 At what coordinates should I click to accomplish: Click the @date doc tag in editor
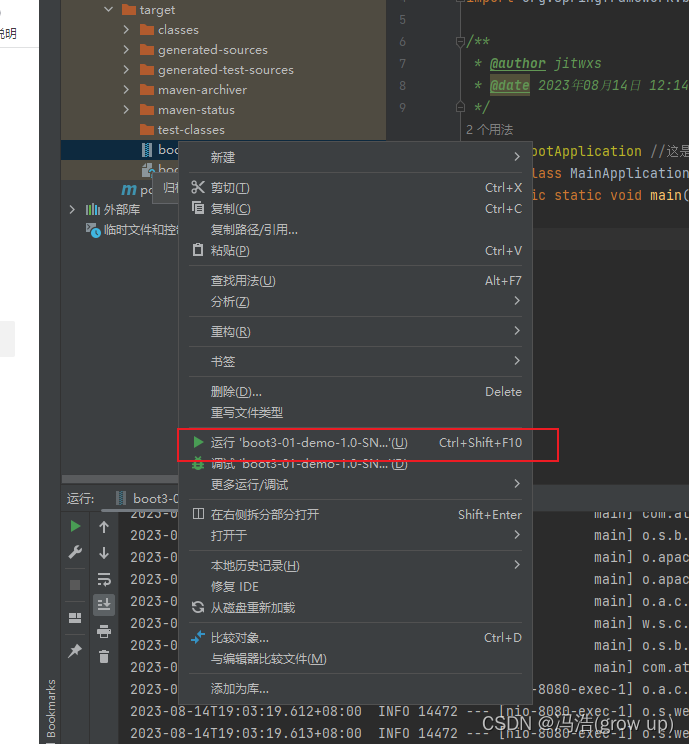[510, 85]
